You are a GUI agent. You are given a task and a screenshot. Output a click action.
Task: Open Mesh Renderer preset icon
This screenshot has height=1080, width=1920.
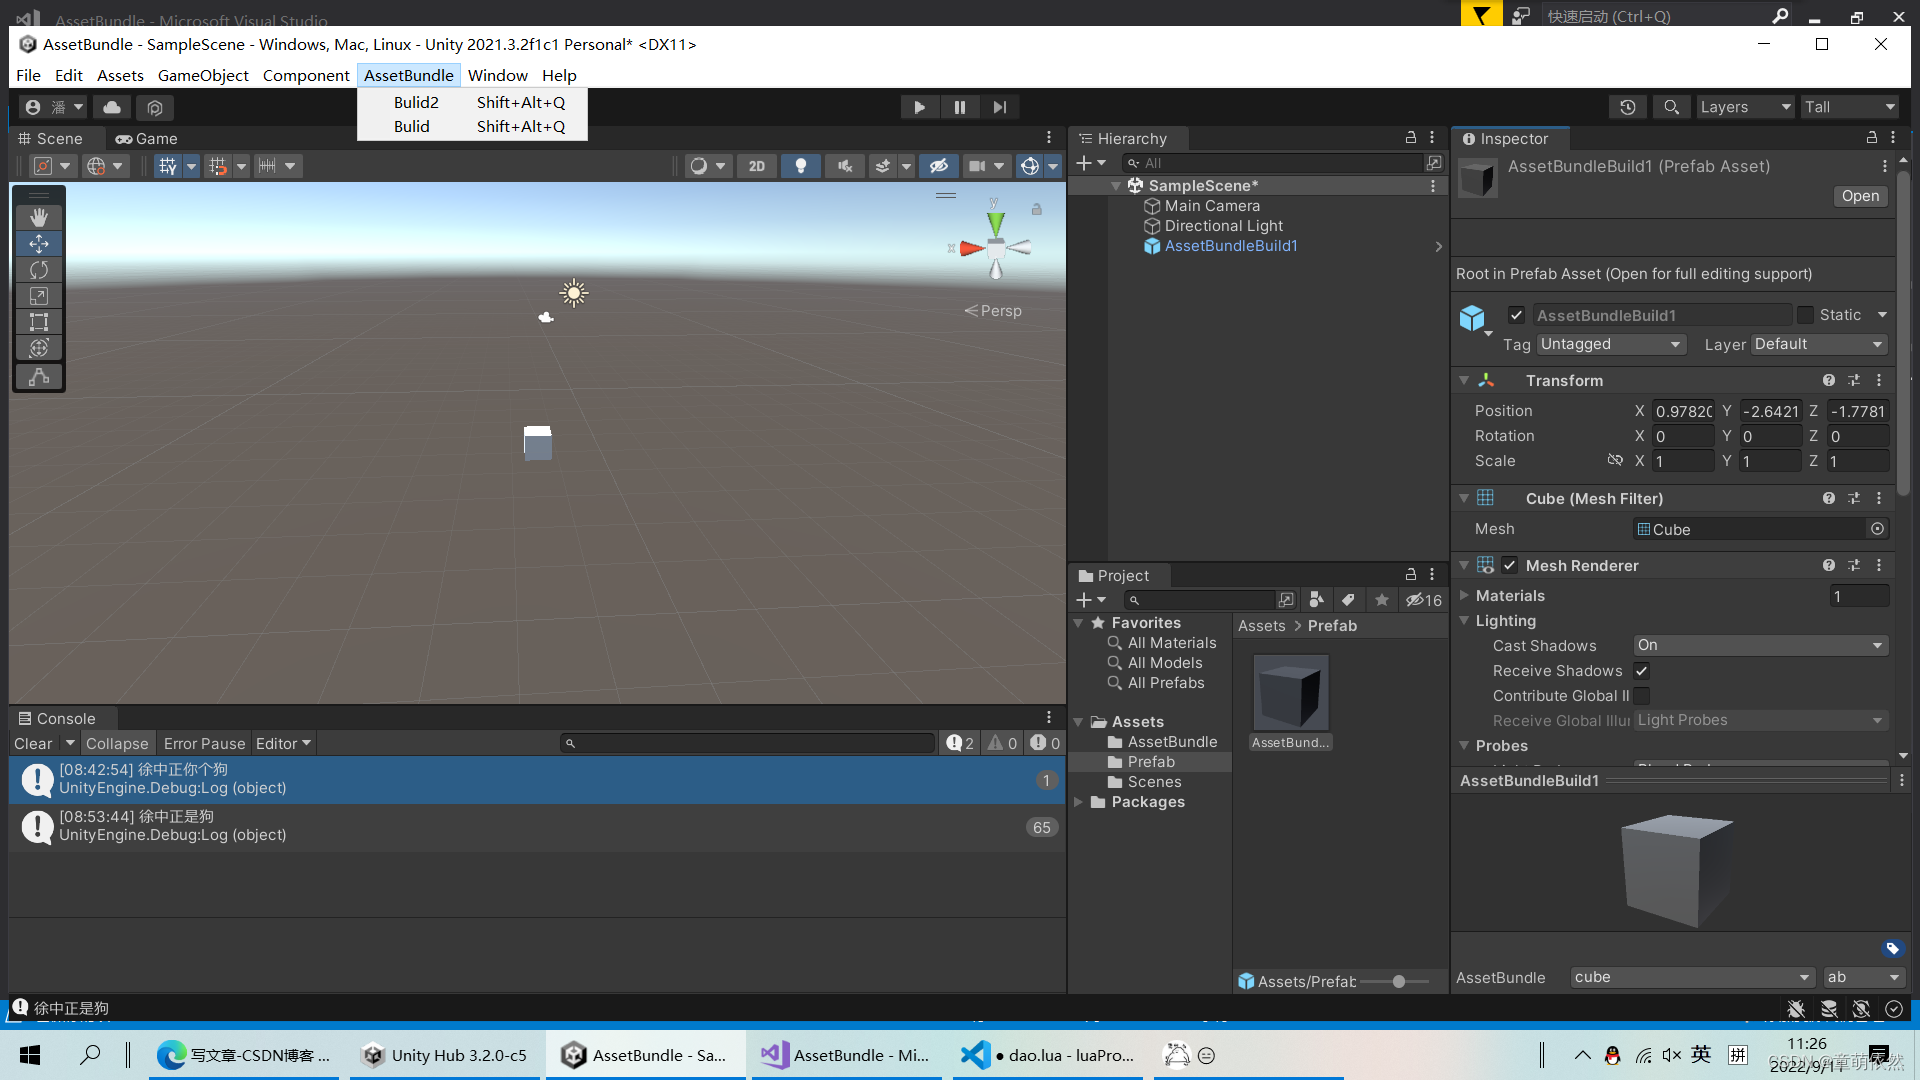point(1854,566)
